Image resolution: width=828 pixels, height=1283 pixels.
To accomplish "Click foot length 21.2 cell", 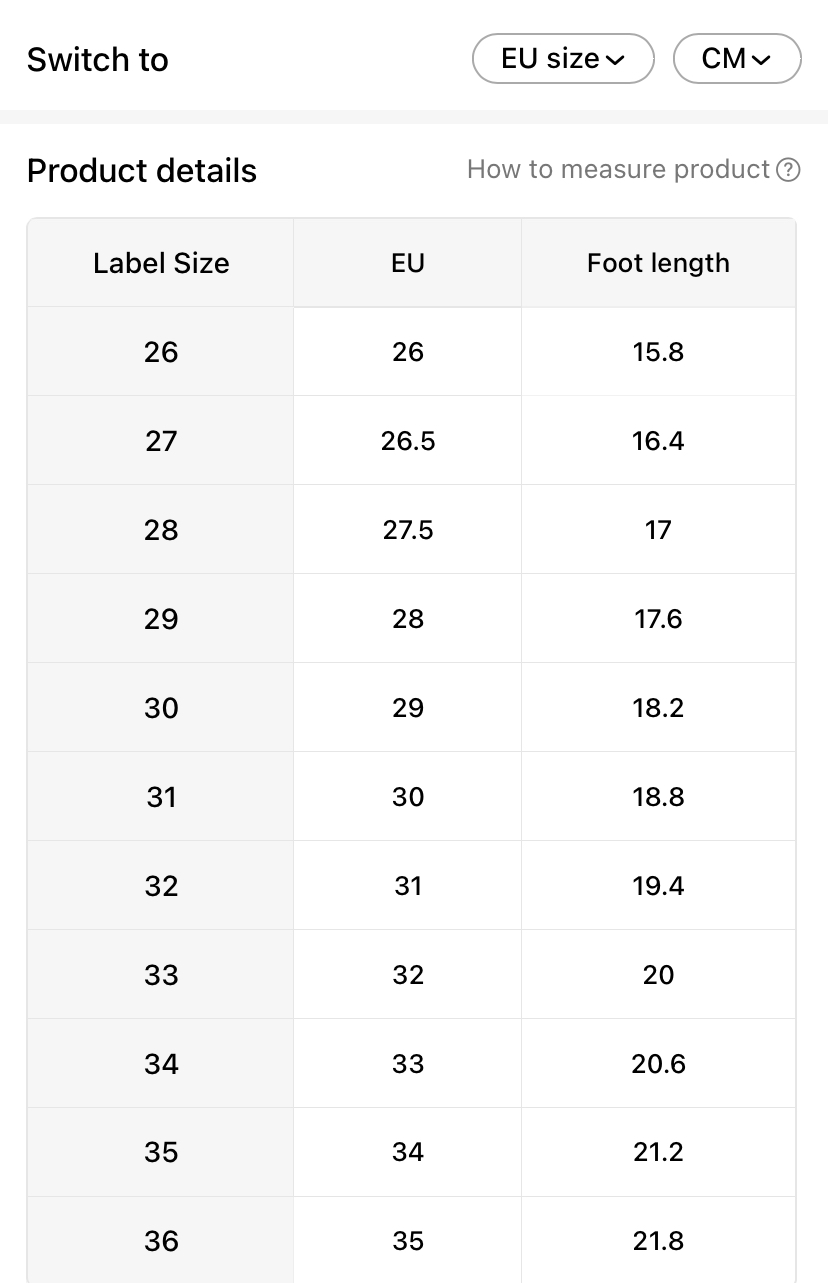I will pyautogui.click(x=658, y=1152).
